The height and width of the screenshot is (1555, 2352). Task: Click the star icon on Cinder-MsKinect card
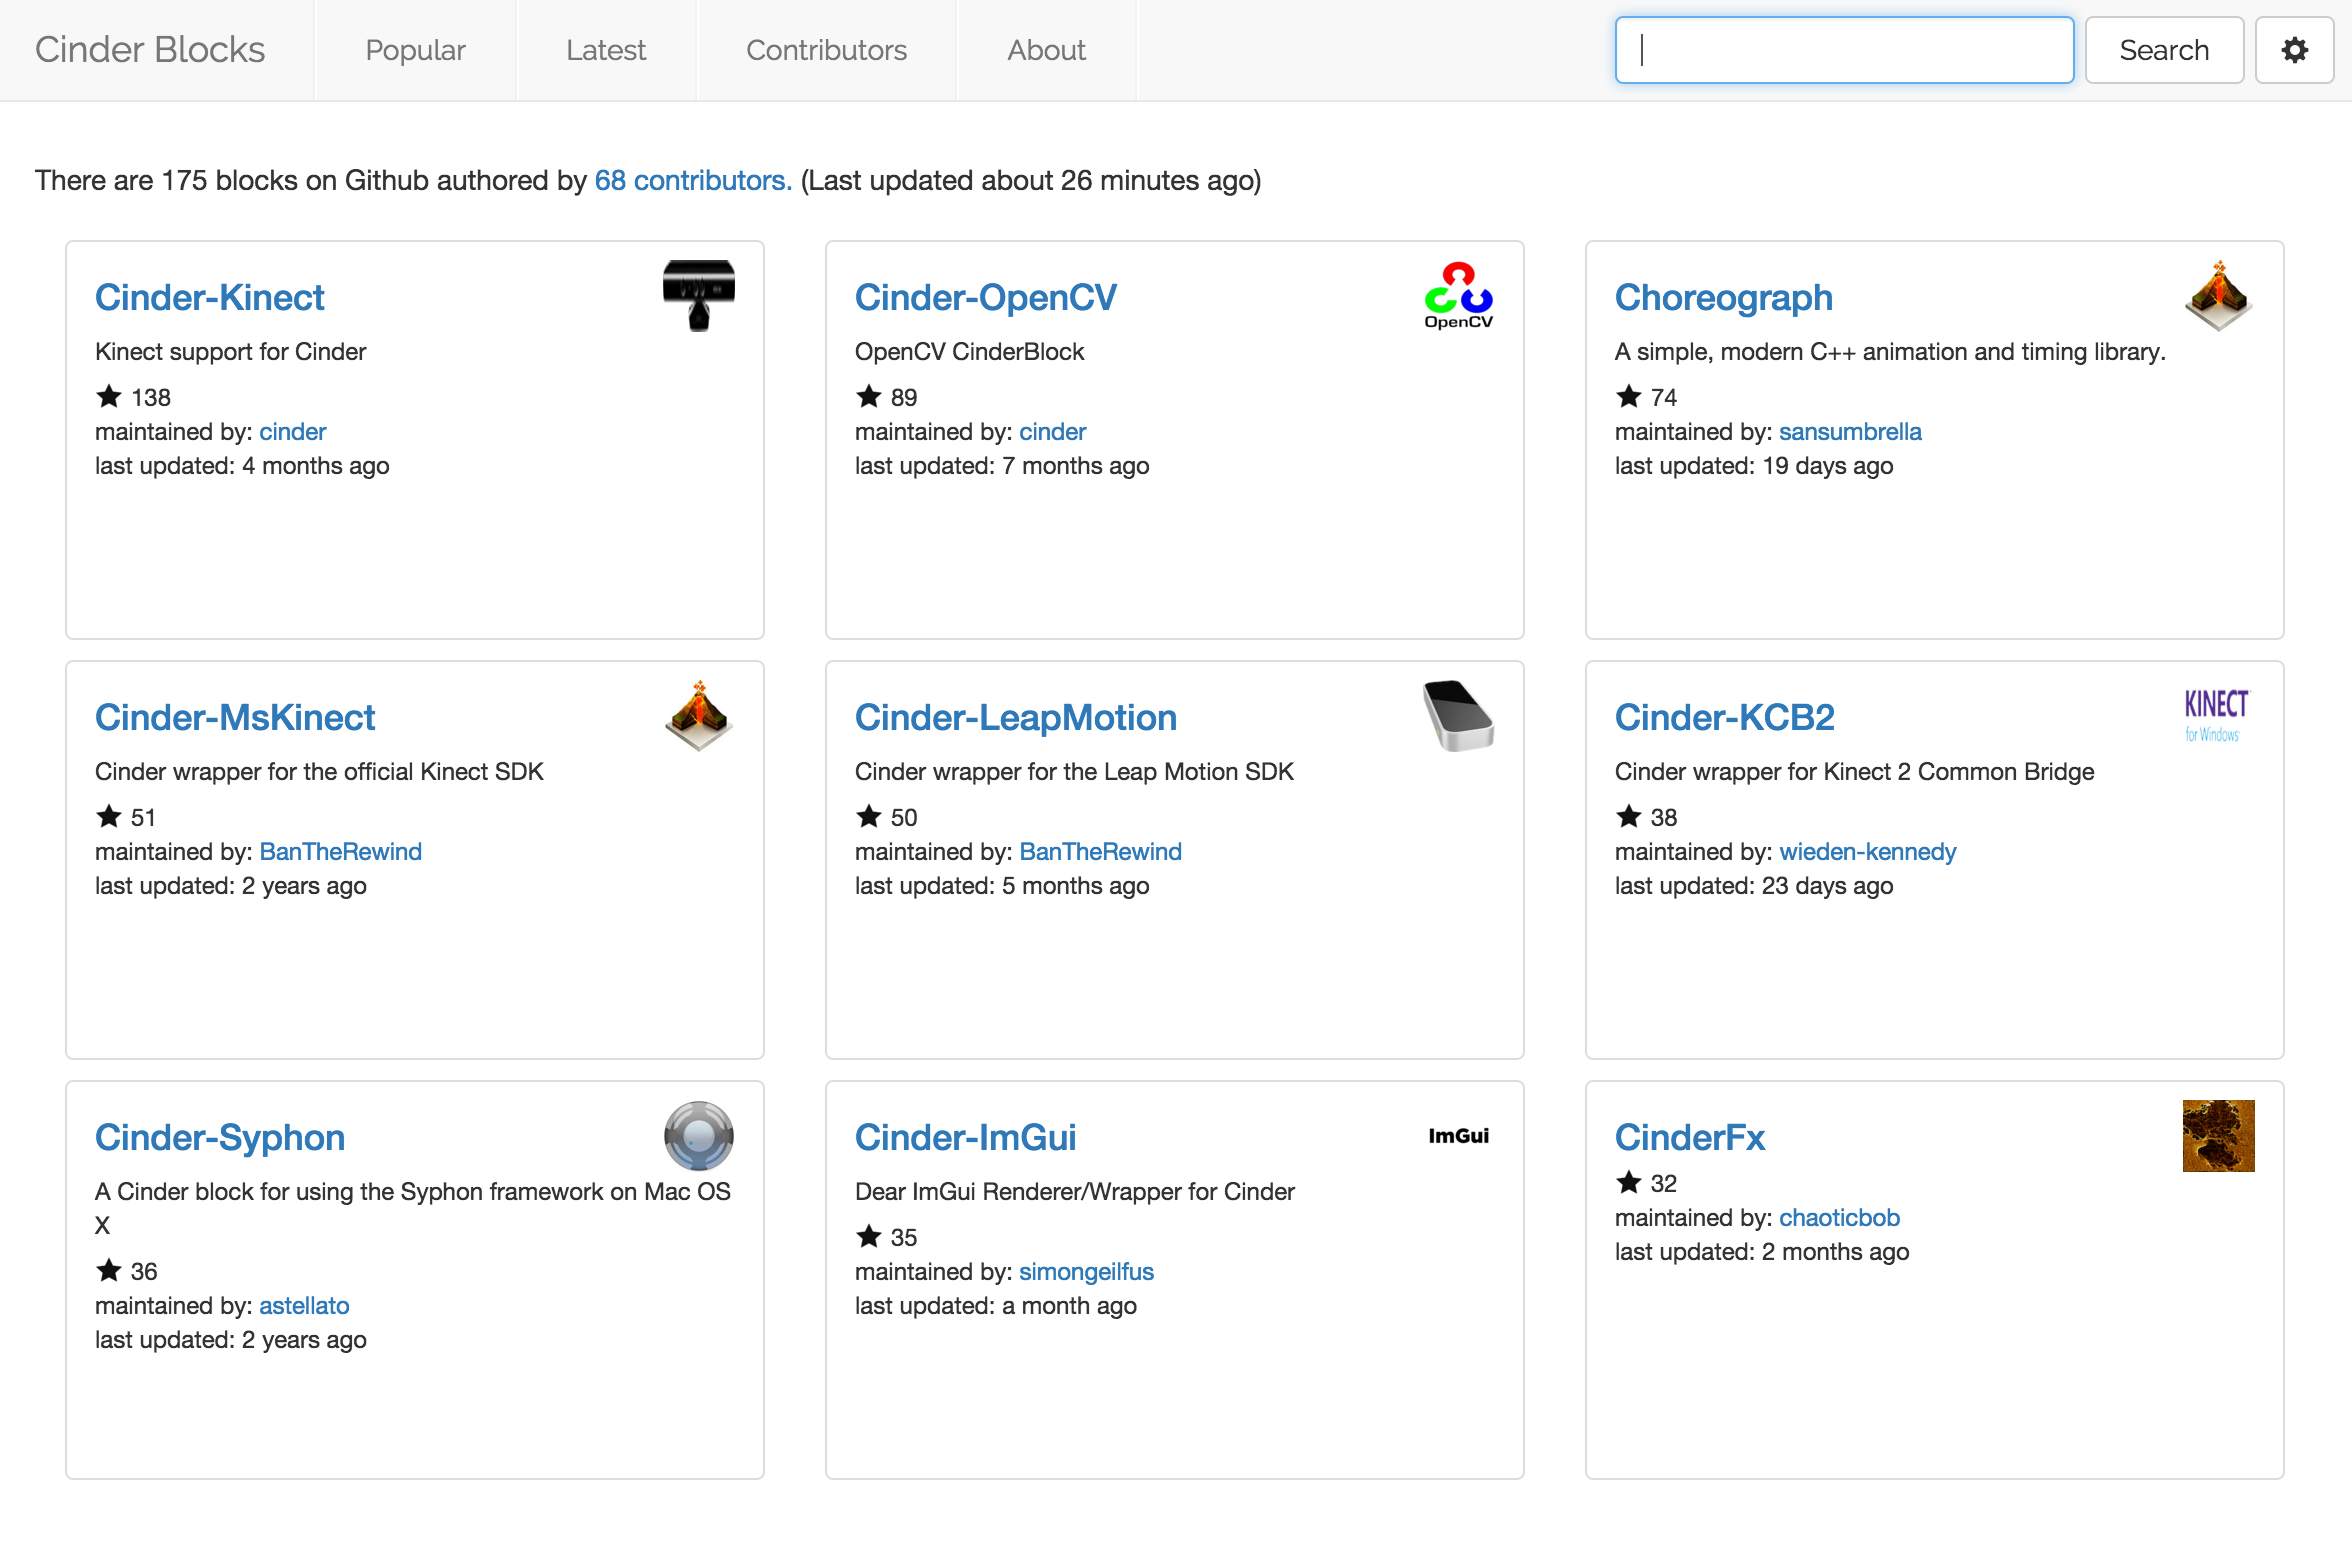click(x=109, y=817)
